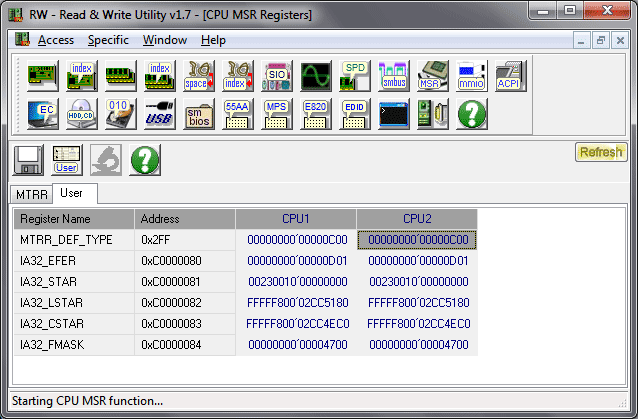The width and height of the screenshot is (638, 419).
Task: Click the User MSR list icon
Action: pyautogui.click(x=67, y=160)
